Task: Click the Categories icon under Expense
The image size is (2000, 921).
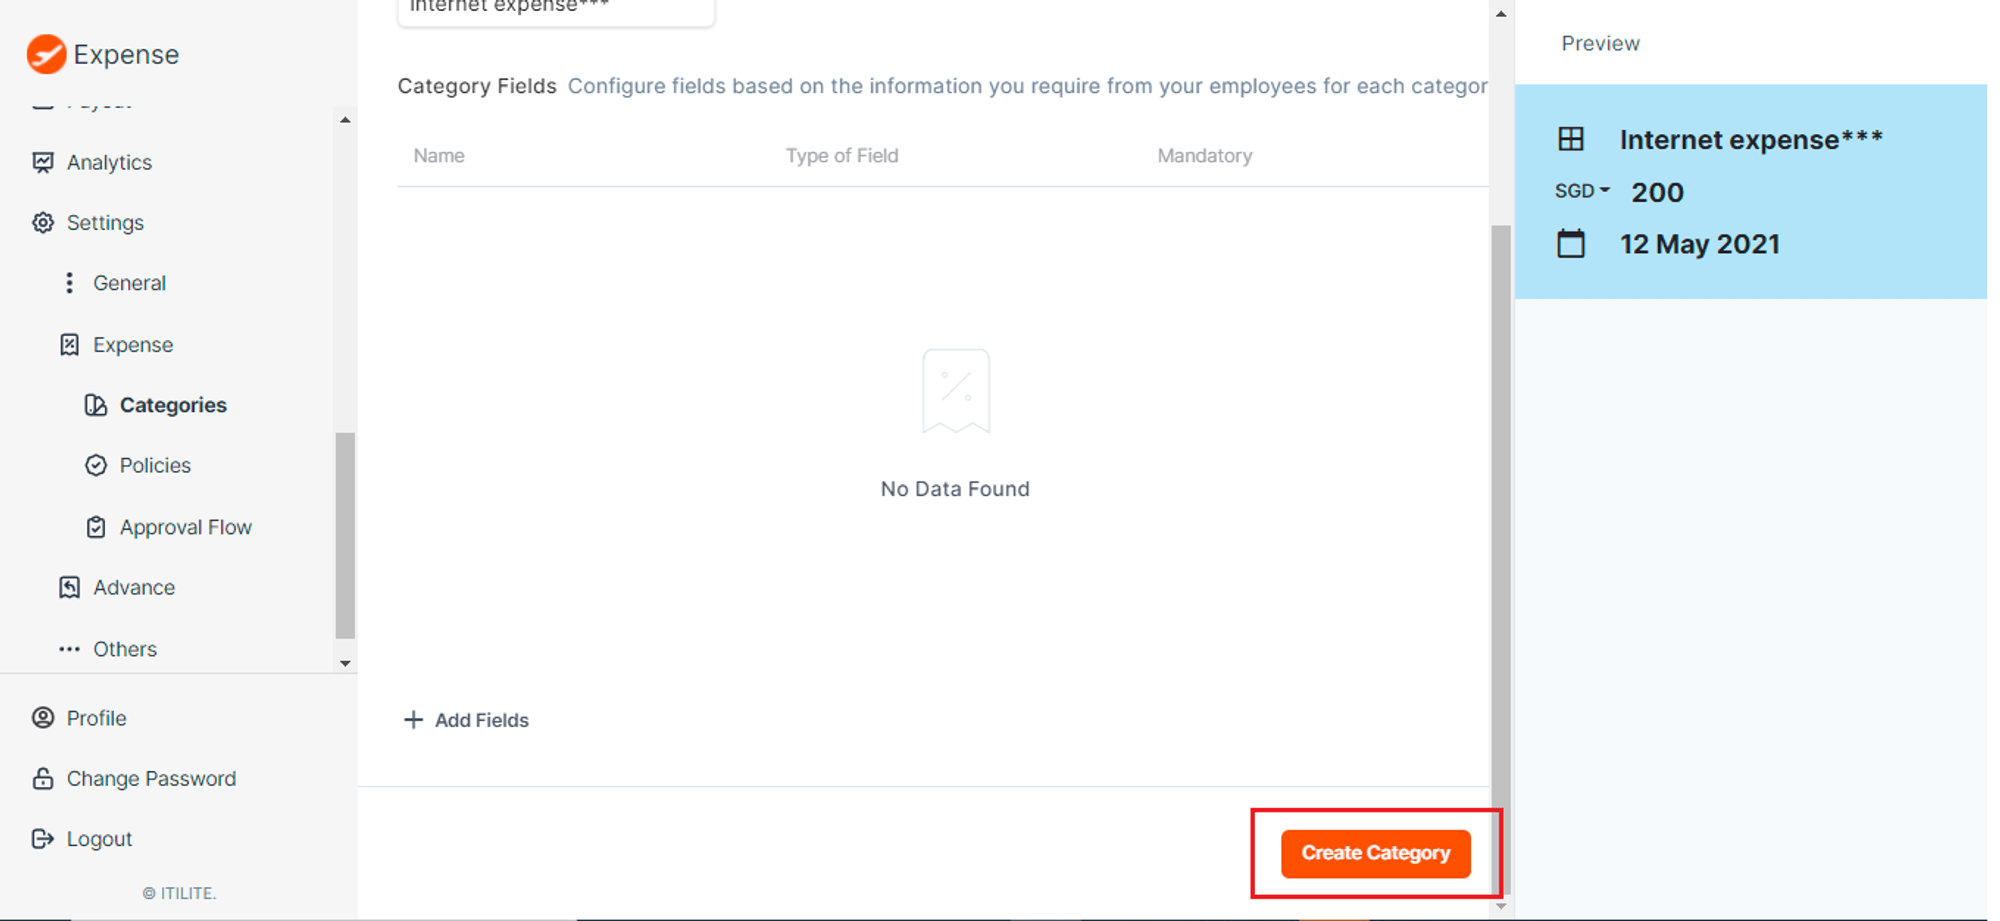Action: pyautogui.click(x=95, y=405)
